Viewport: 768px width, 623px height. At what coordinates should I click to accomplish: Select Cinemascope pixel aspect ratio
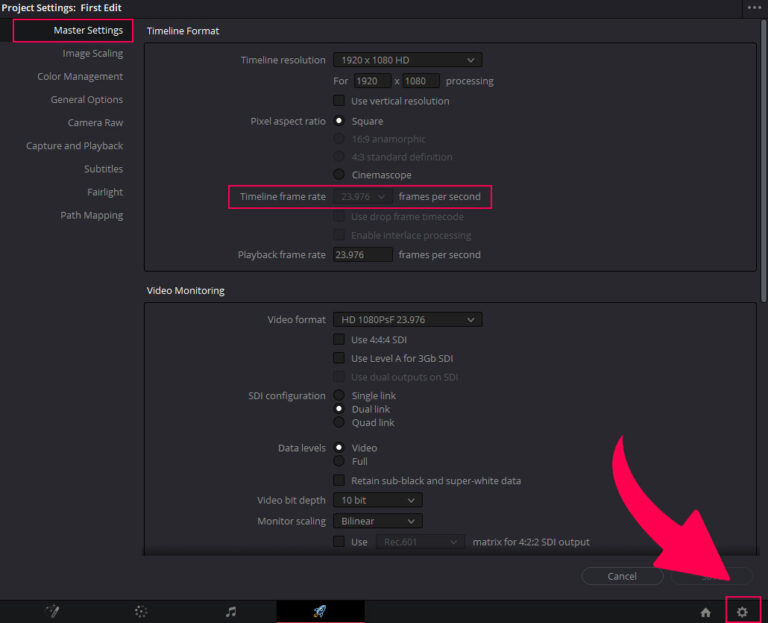tap(339, 174)
